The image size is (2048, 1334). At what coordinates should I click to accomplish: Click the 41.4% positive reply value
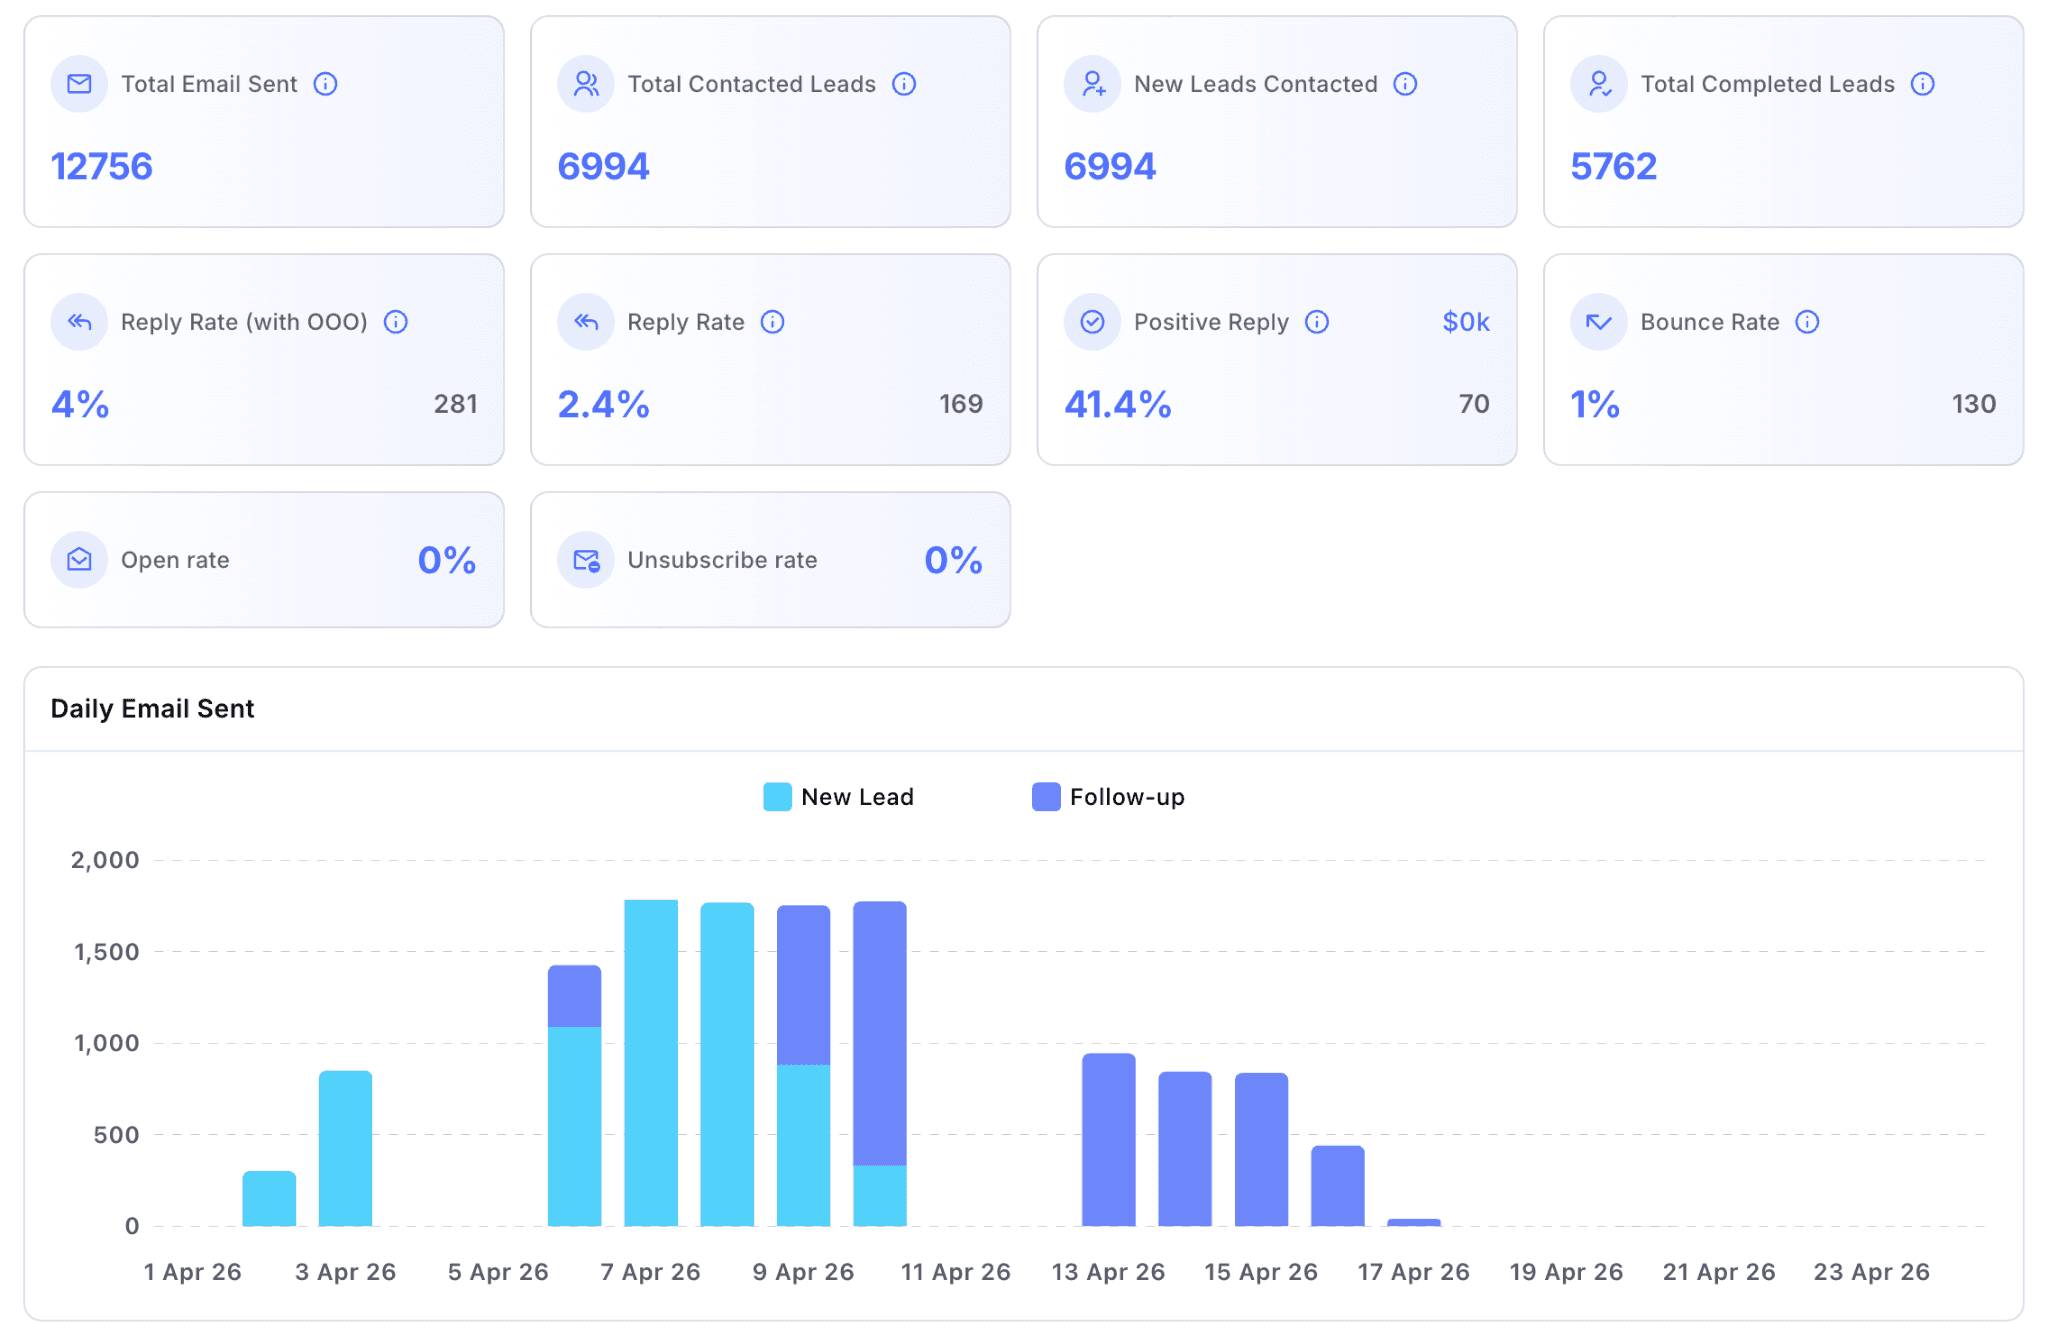1117,404
